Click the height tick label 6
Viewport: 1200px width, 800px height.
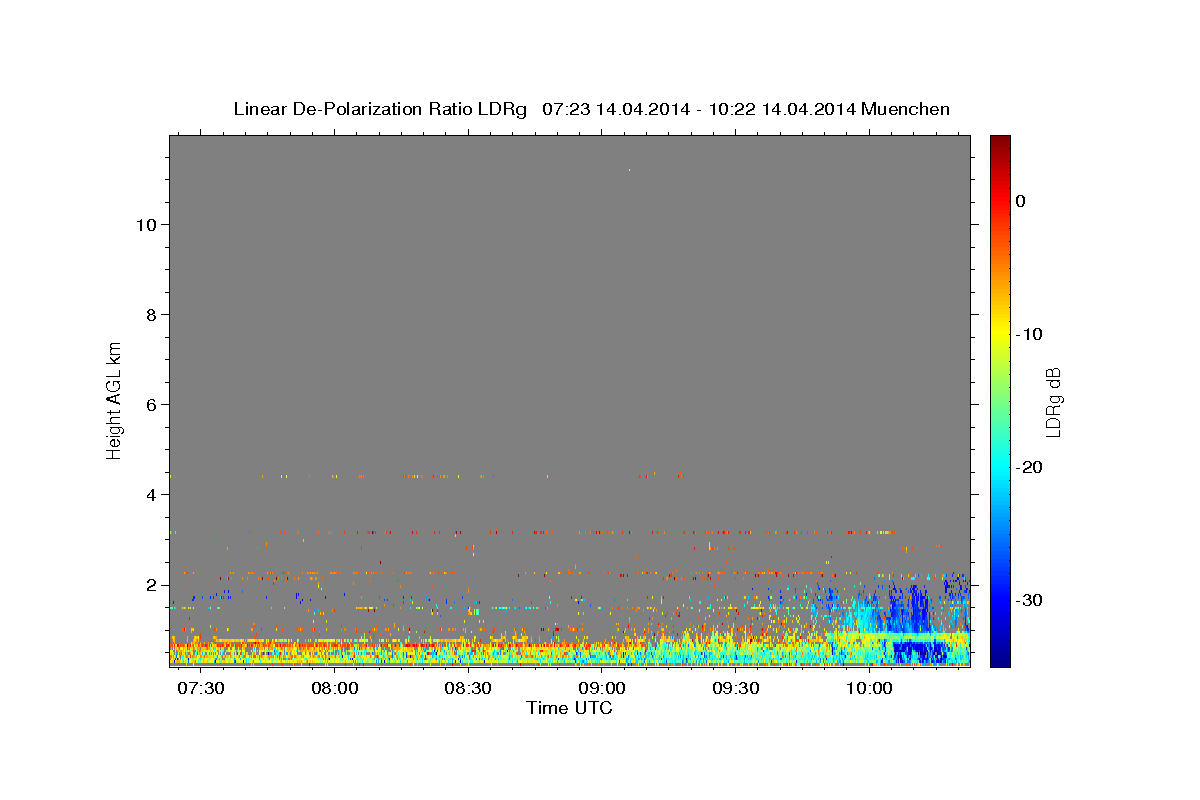coord(152,405)
